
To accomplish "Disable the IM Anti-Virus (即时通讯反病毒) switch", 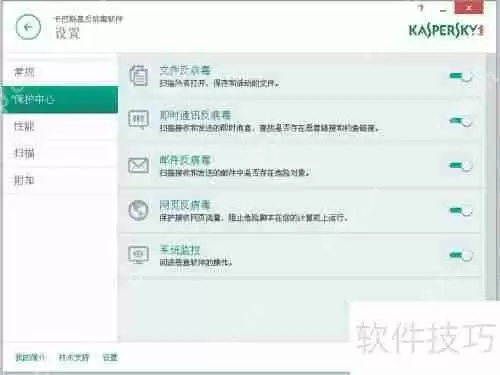I will click(460, 121).
